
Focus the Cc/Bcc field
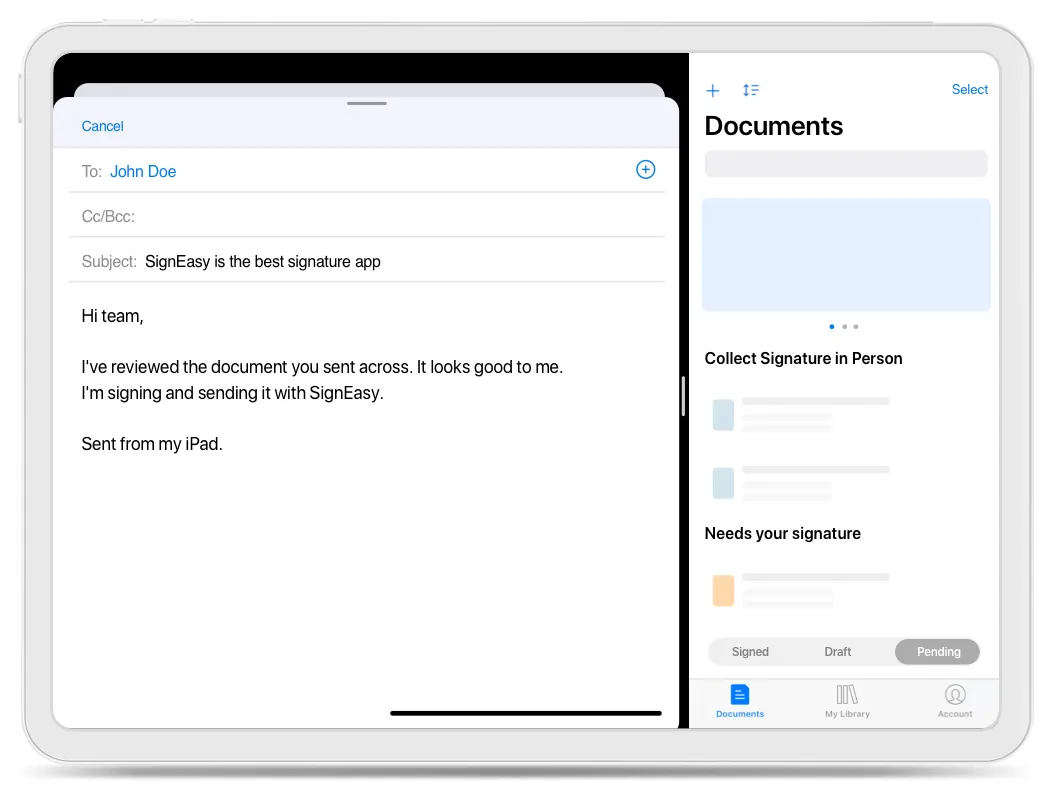point(366,216)
